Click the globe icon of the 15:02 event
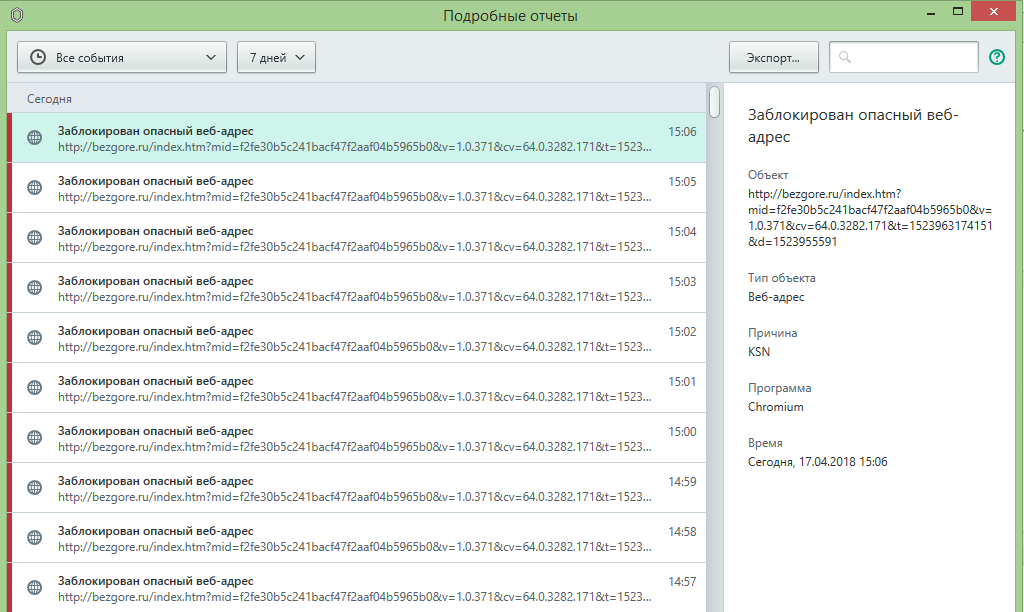Screen dimensions: 1024x612 (34, 338)
